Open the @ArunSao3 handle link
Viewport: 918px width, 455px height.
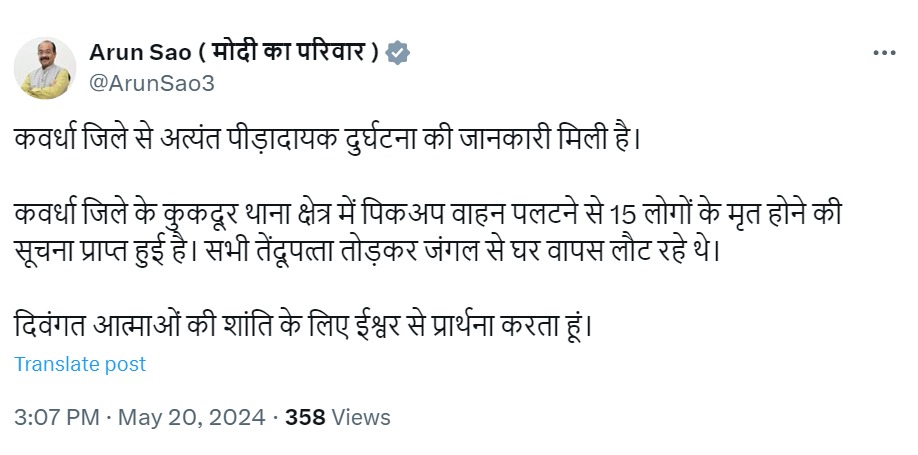(152, 84)
